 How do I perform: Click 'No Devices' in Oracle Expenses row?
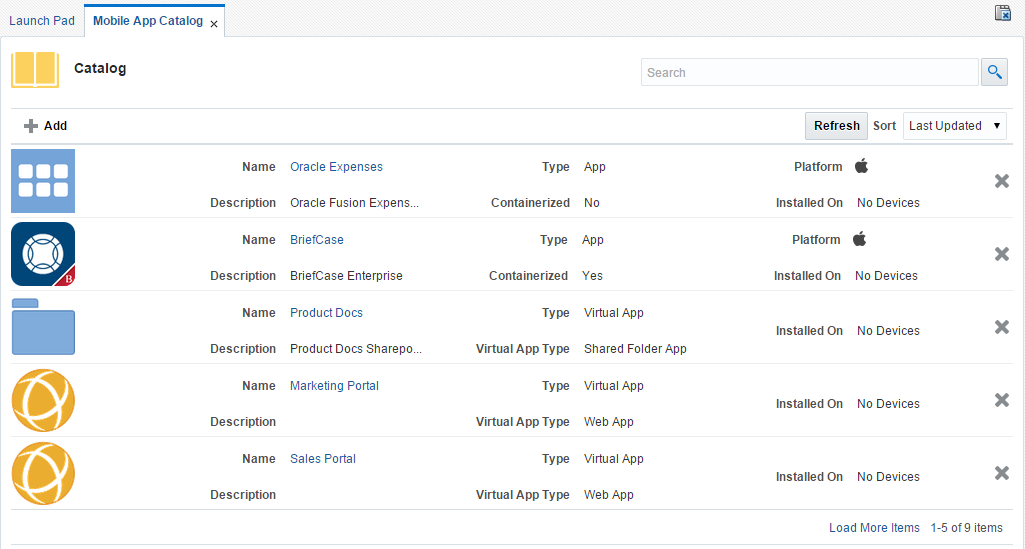(888, 203)
